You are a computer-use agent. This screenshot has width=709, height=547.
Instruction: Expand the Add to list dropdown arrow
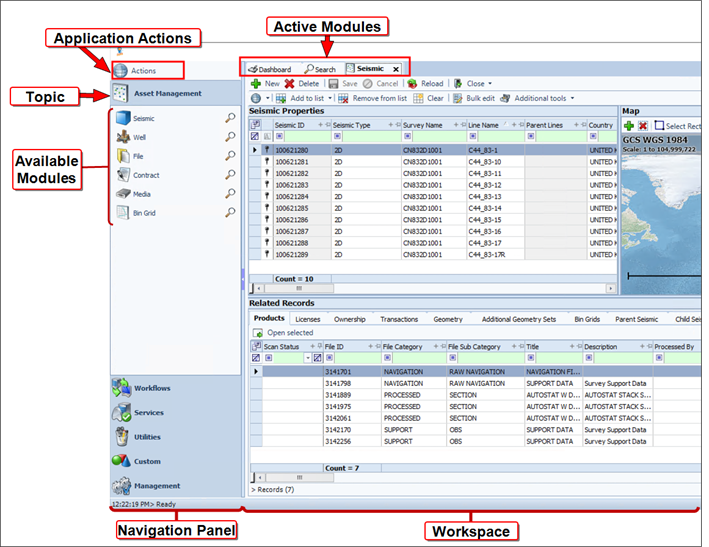330,98
